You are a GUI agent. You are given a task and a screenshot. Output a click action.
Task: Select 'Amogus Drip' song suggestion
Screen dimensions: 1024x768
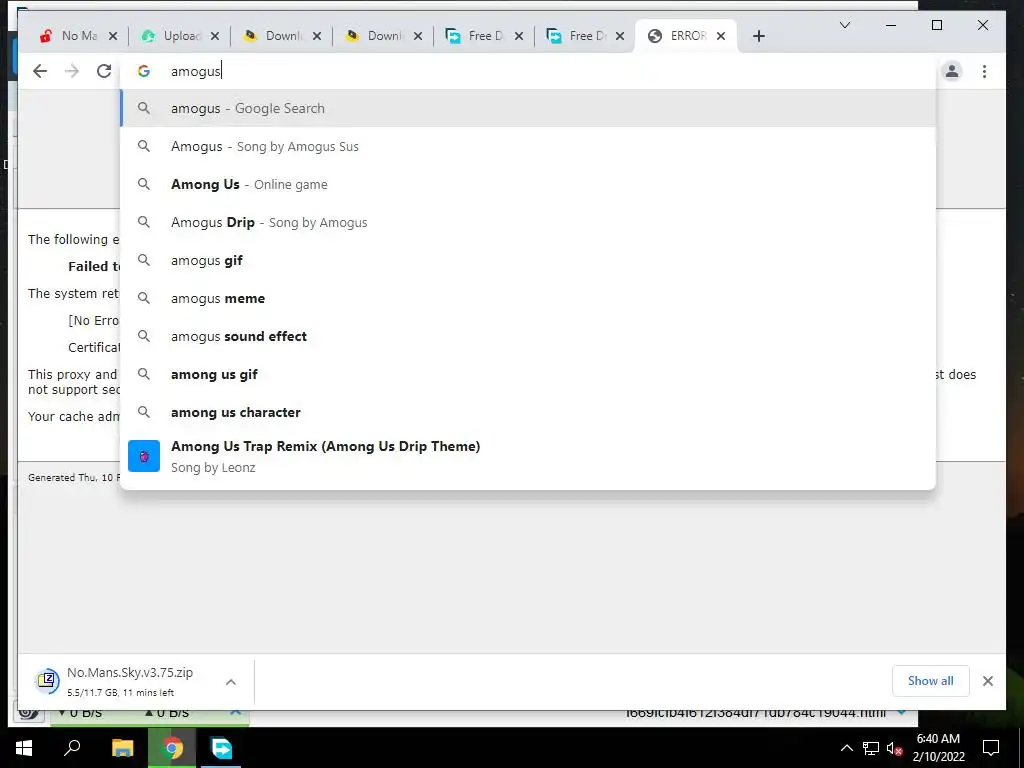[x=528, y=222]
